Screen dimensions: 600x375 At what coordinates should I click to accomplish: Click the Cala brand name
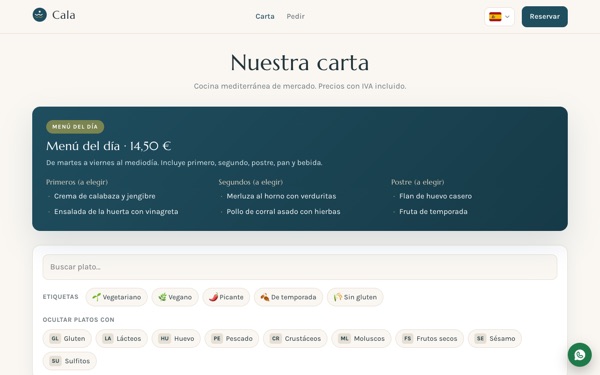tap(64, 15)
